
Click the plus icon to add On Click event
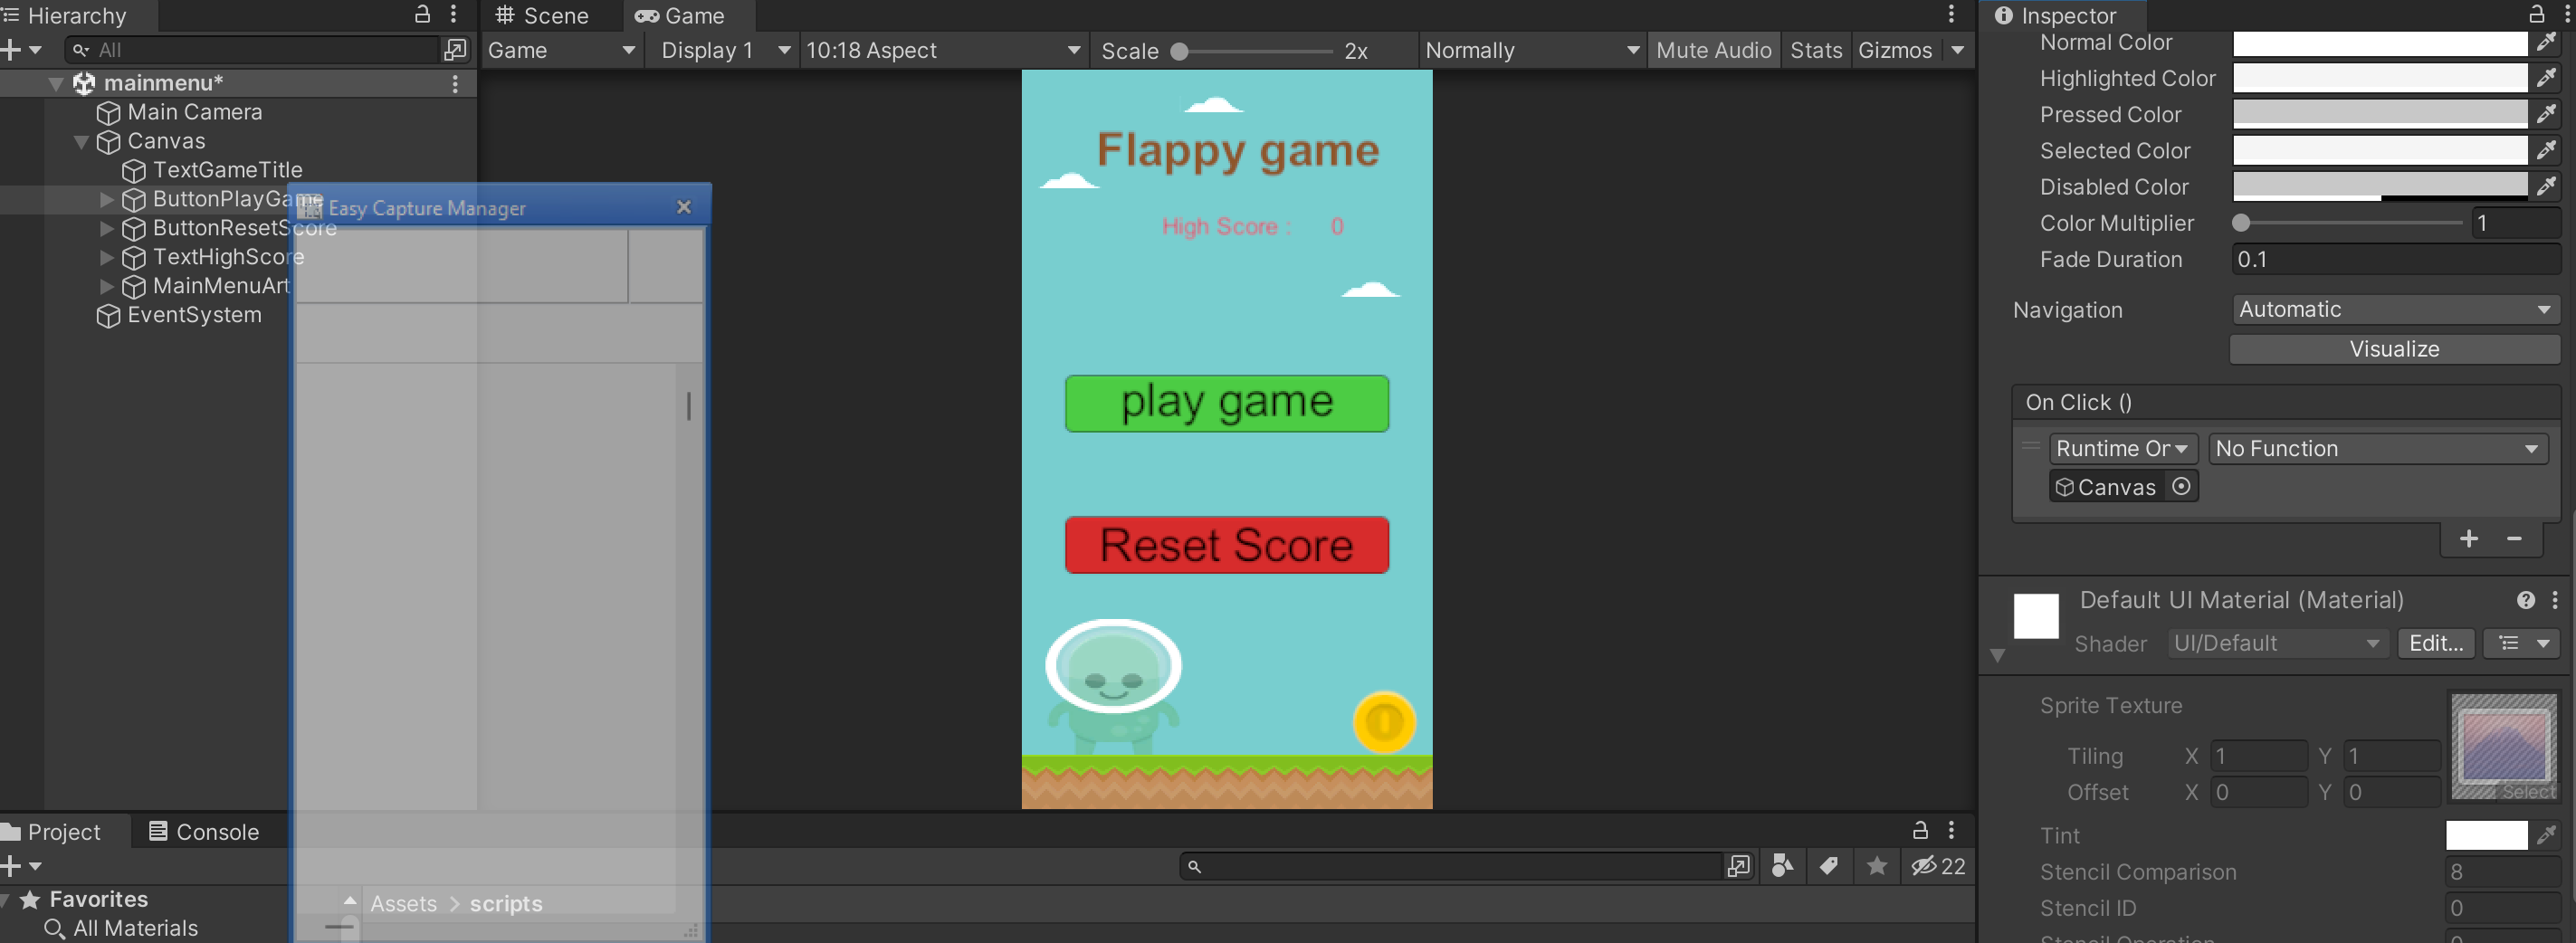coord(2468,539)
